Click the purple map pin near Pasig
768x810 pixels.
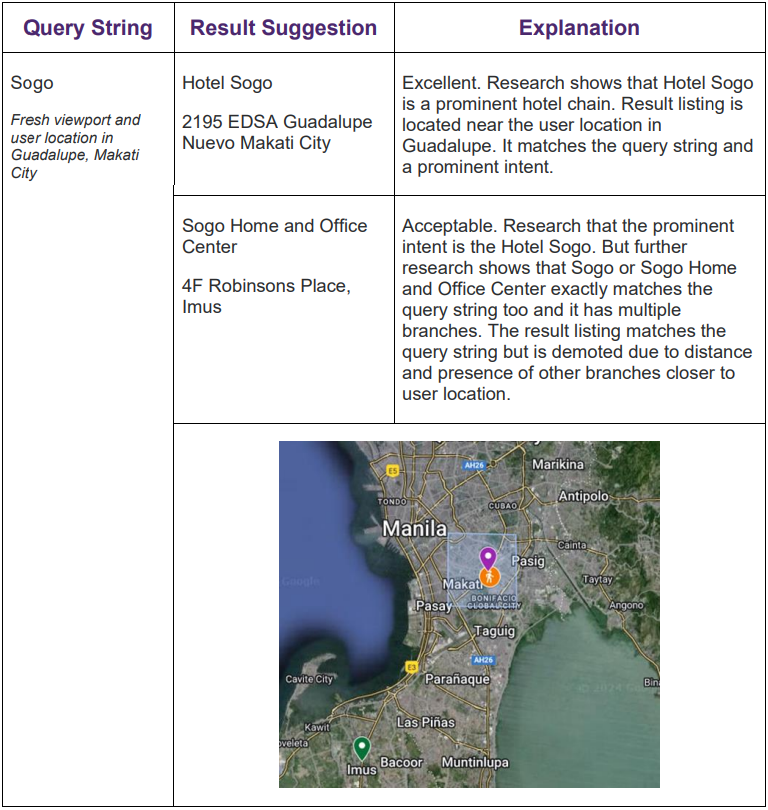coord(488,558)
